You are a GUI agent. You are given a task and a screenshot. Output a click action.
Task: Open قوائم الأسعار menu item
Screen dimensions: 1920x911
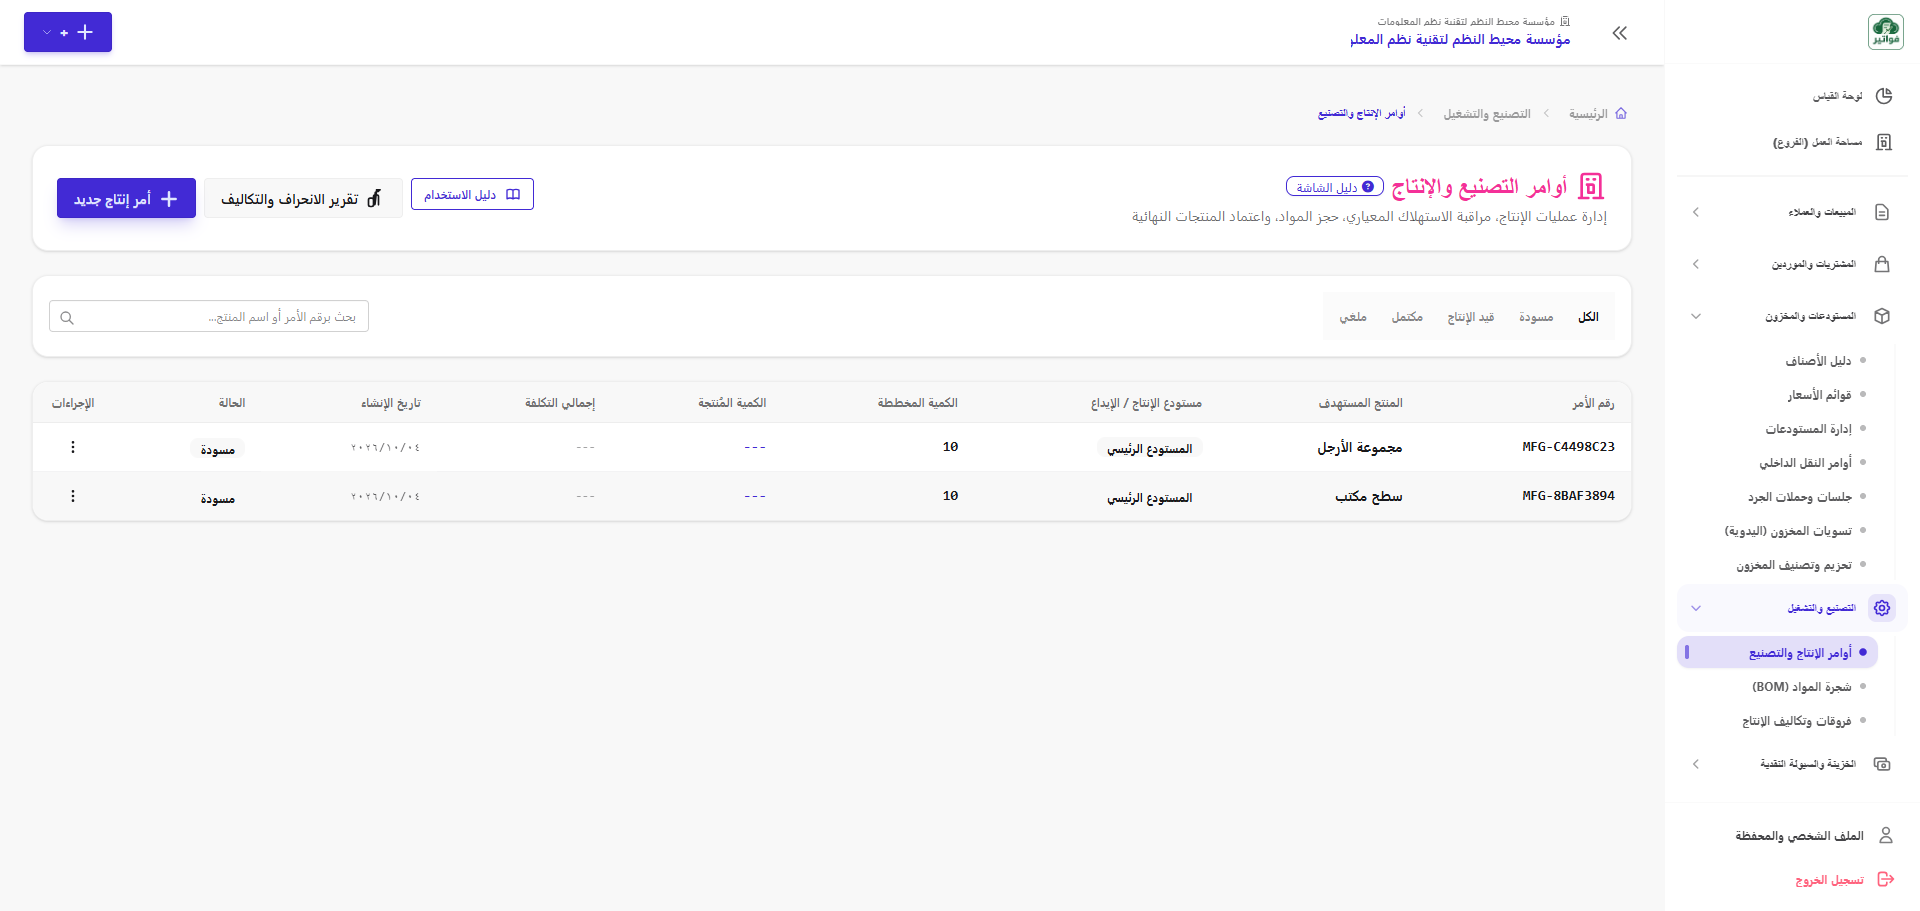tap(1819, 395)
